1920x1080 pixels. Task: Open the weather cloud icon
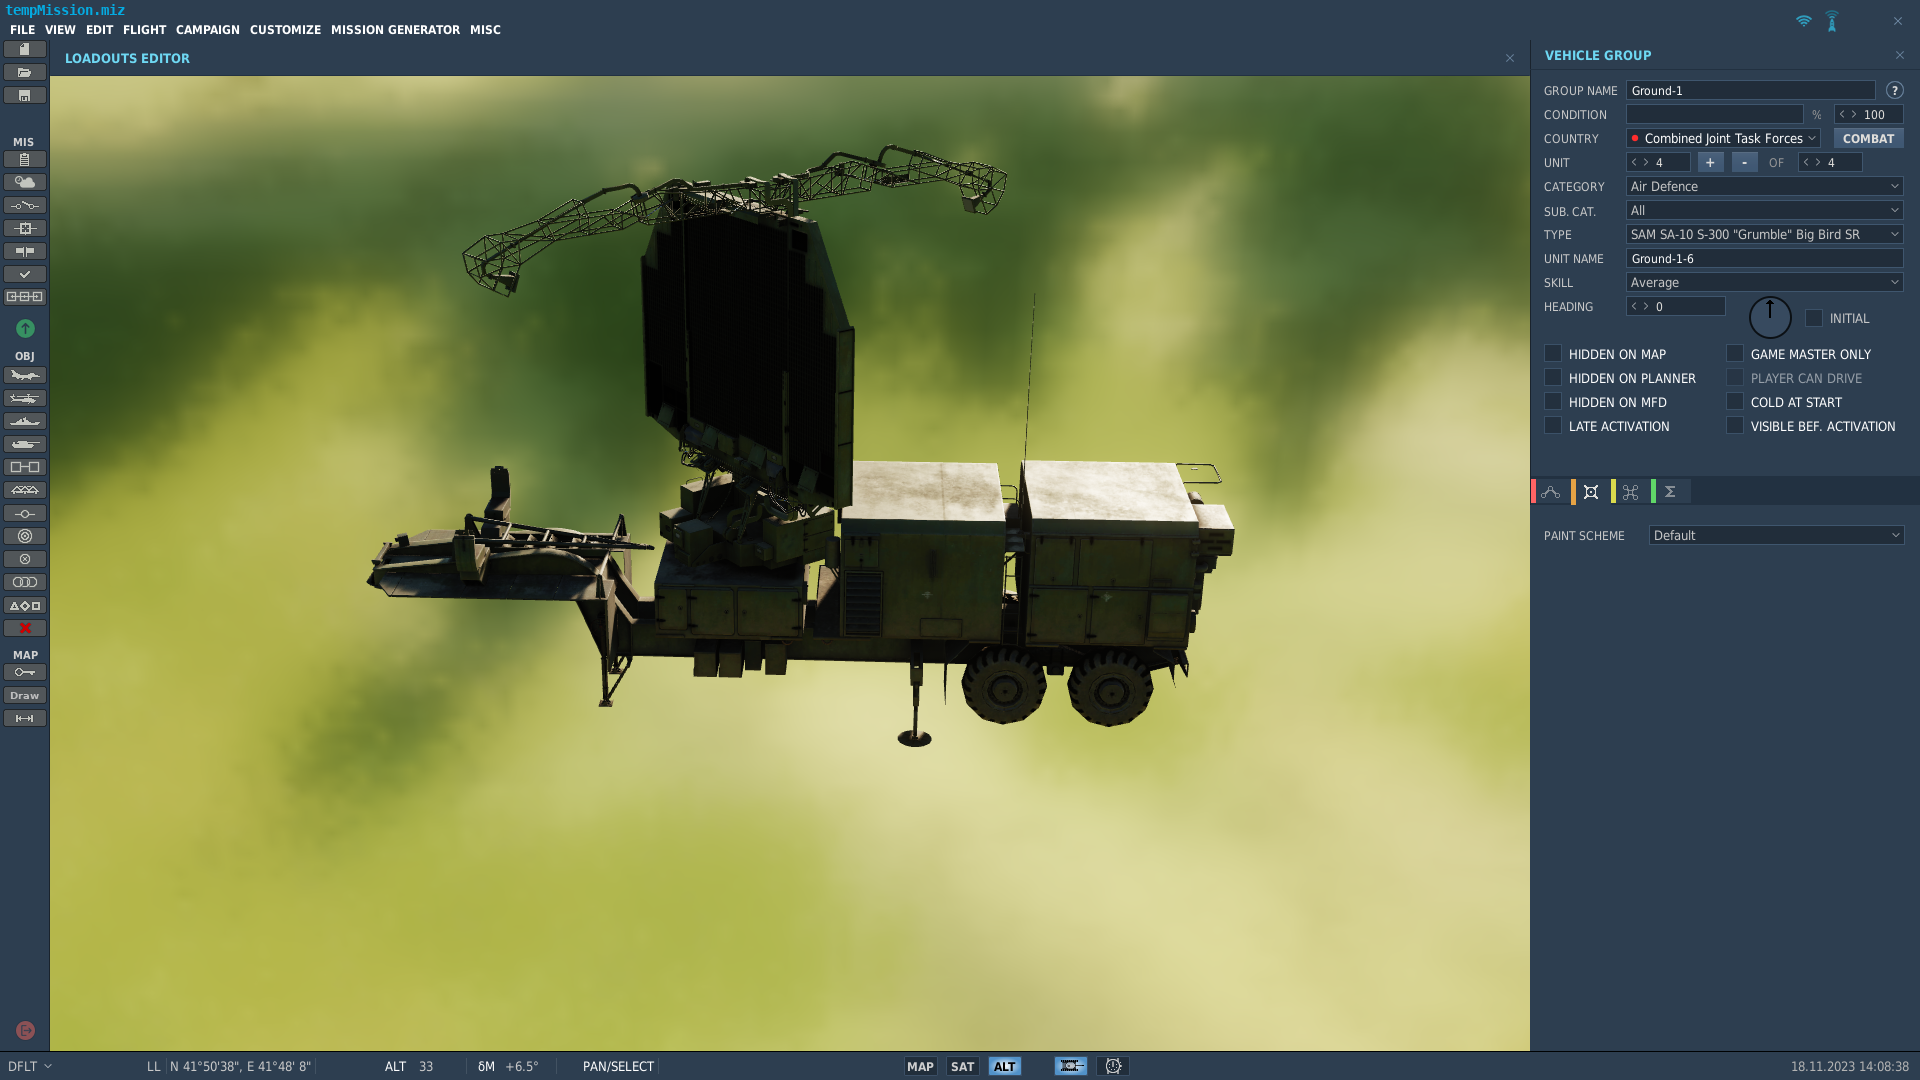pyautogui.click(x=25, y=182)
